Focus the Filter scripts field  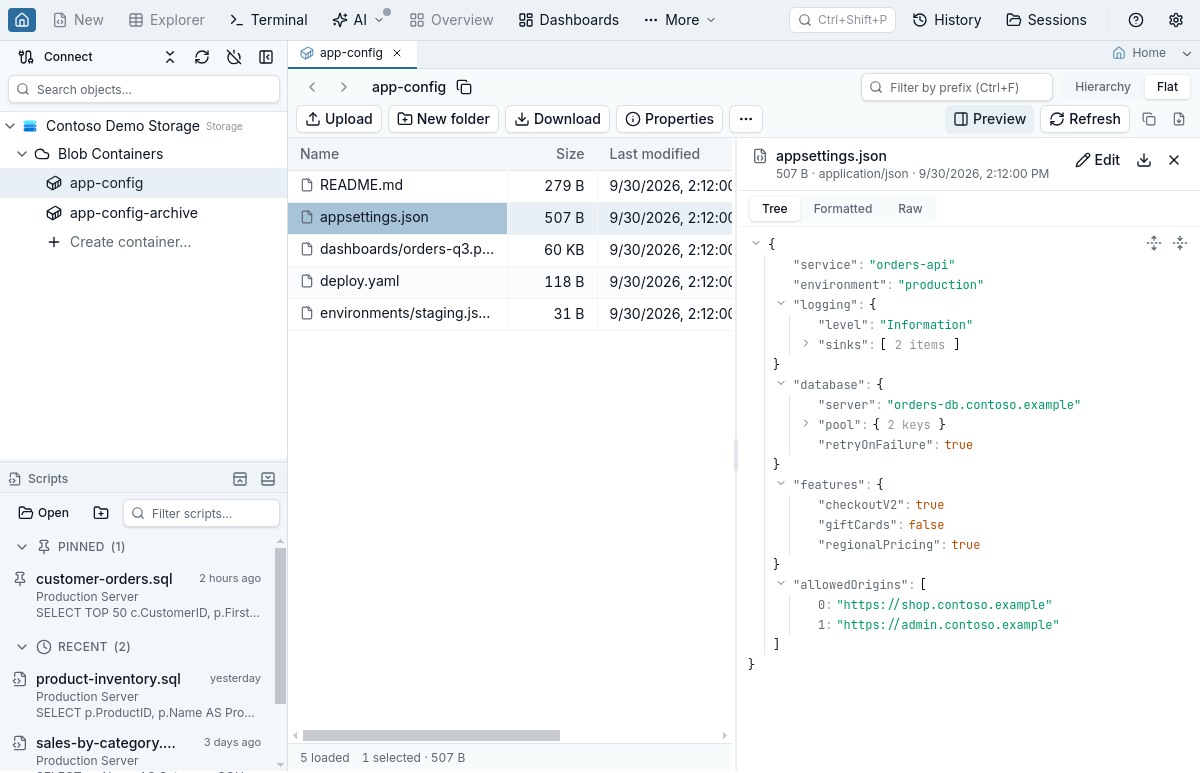[201, 513]
